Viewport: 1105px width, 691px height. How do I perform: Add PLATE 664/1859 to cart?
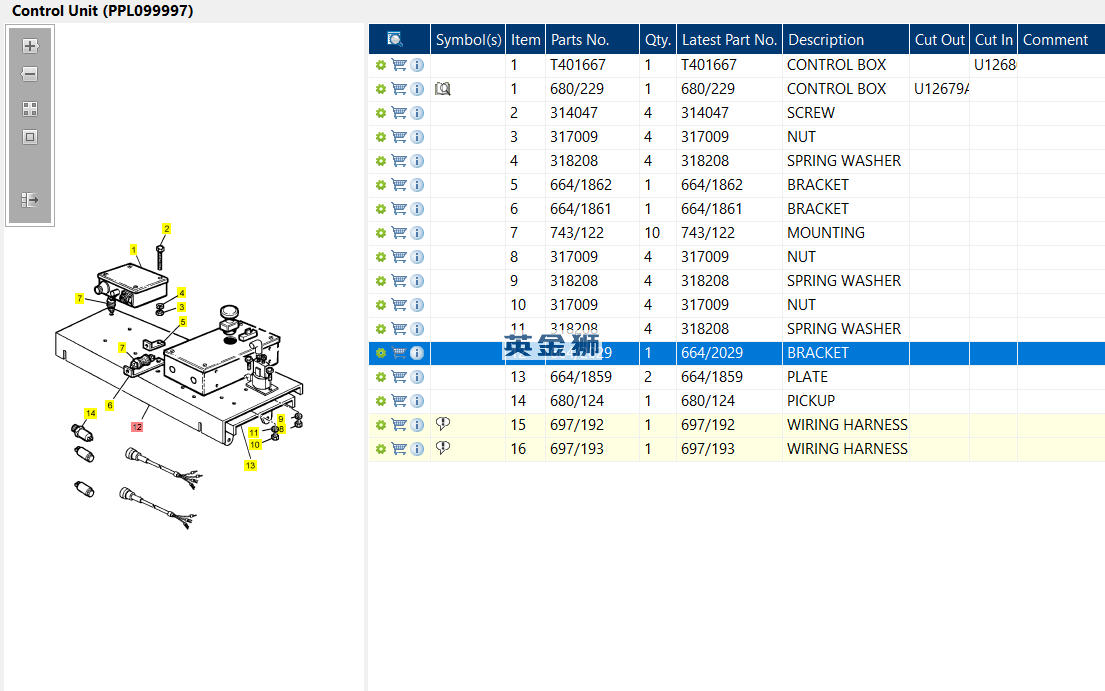point(399,377)
